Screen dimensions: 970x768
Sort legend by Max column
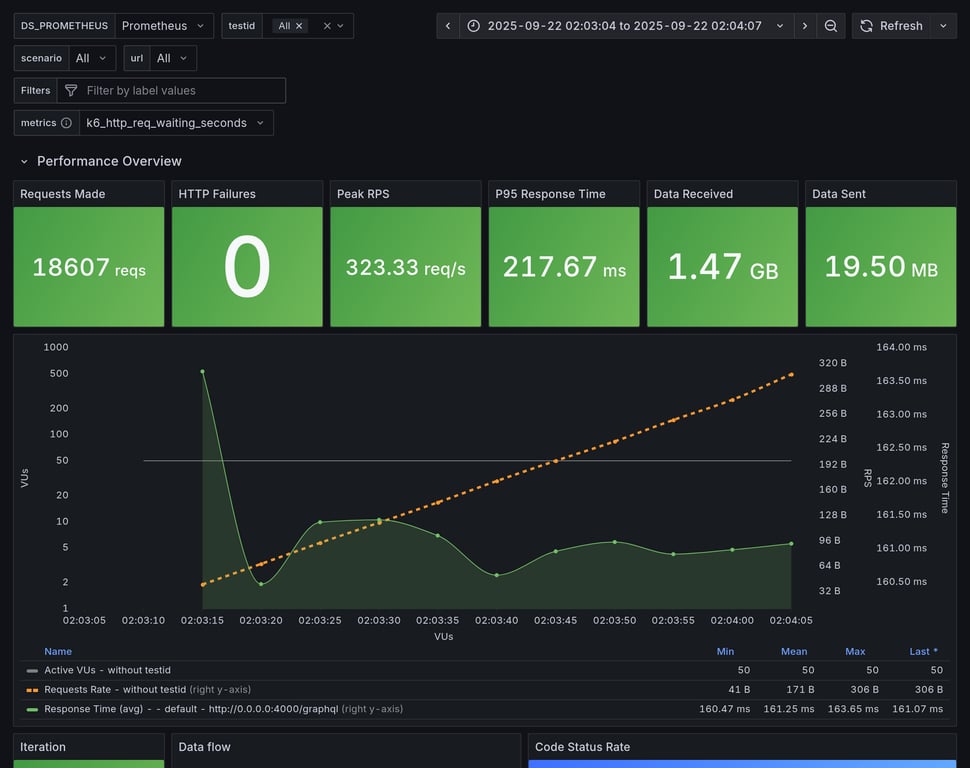coord(854,651)
